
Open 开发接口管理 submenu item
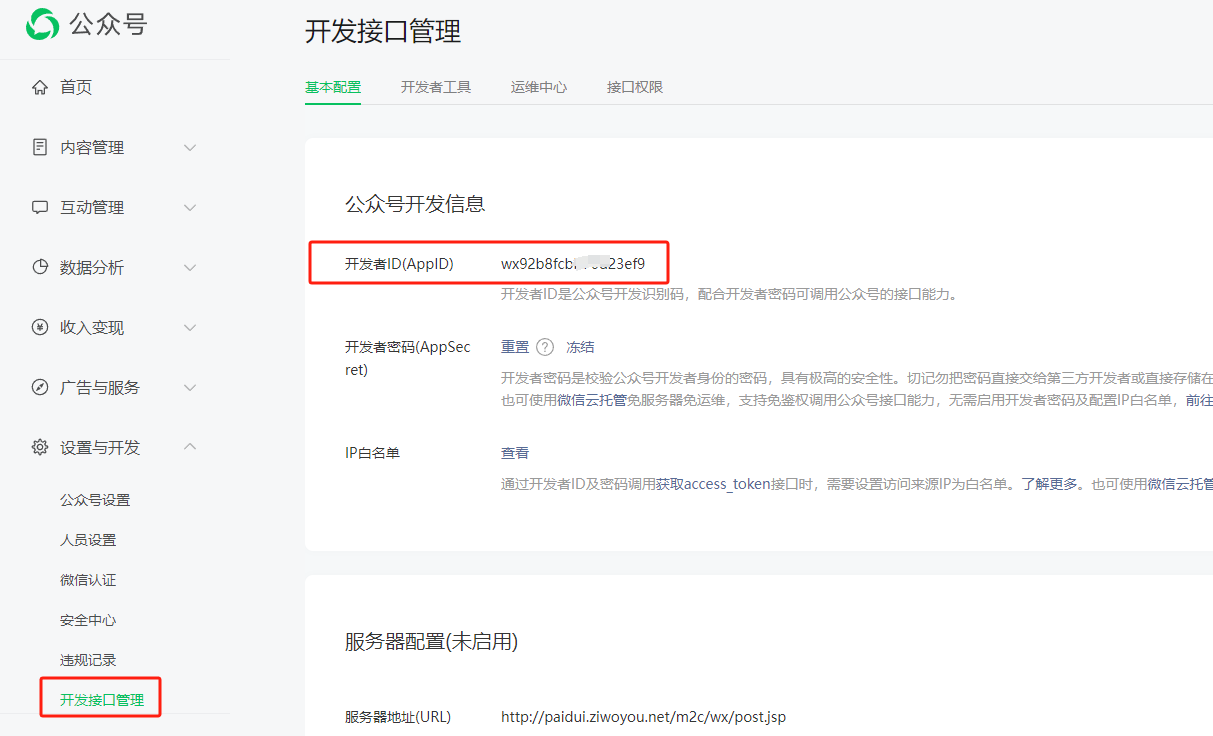click(x=102, y=700)
